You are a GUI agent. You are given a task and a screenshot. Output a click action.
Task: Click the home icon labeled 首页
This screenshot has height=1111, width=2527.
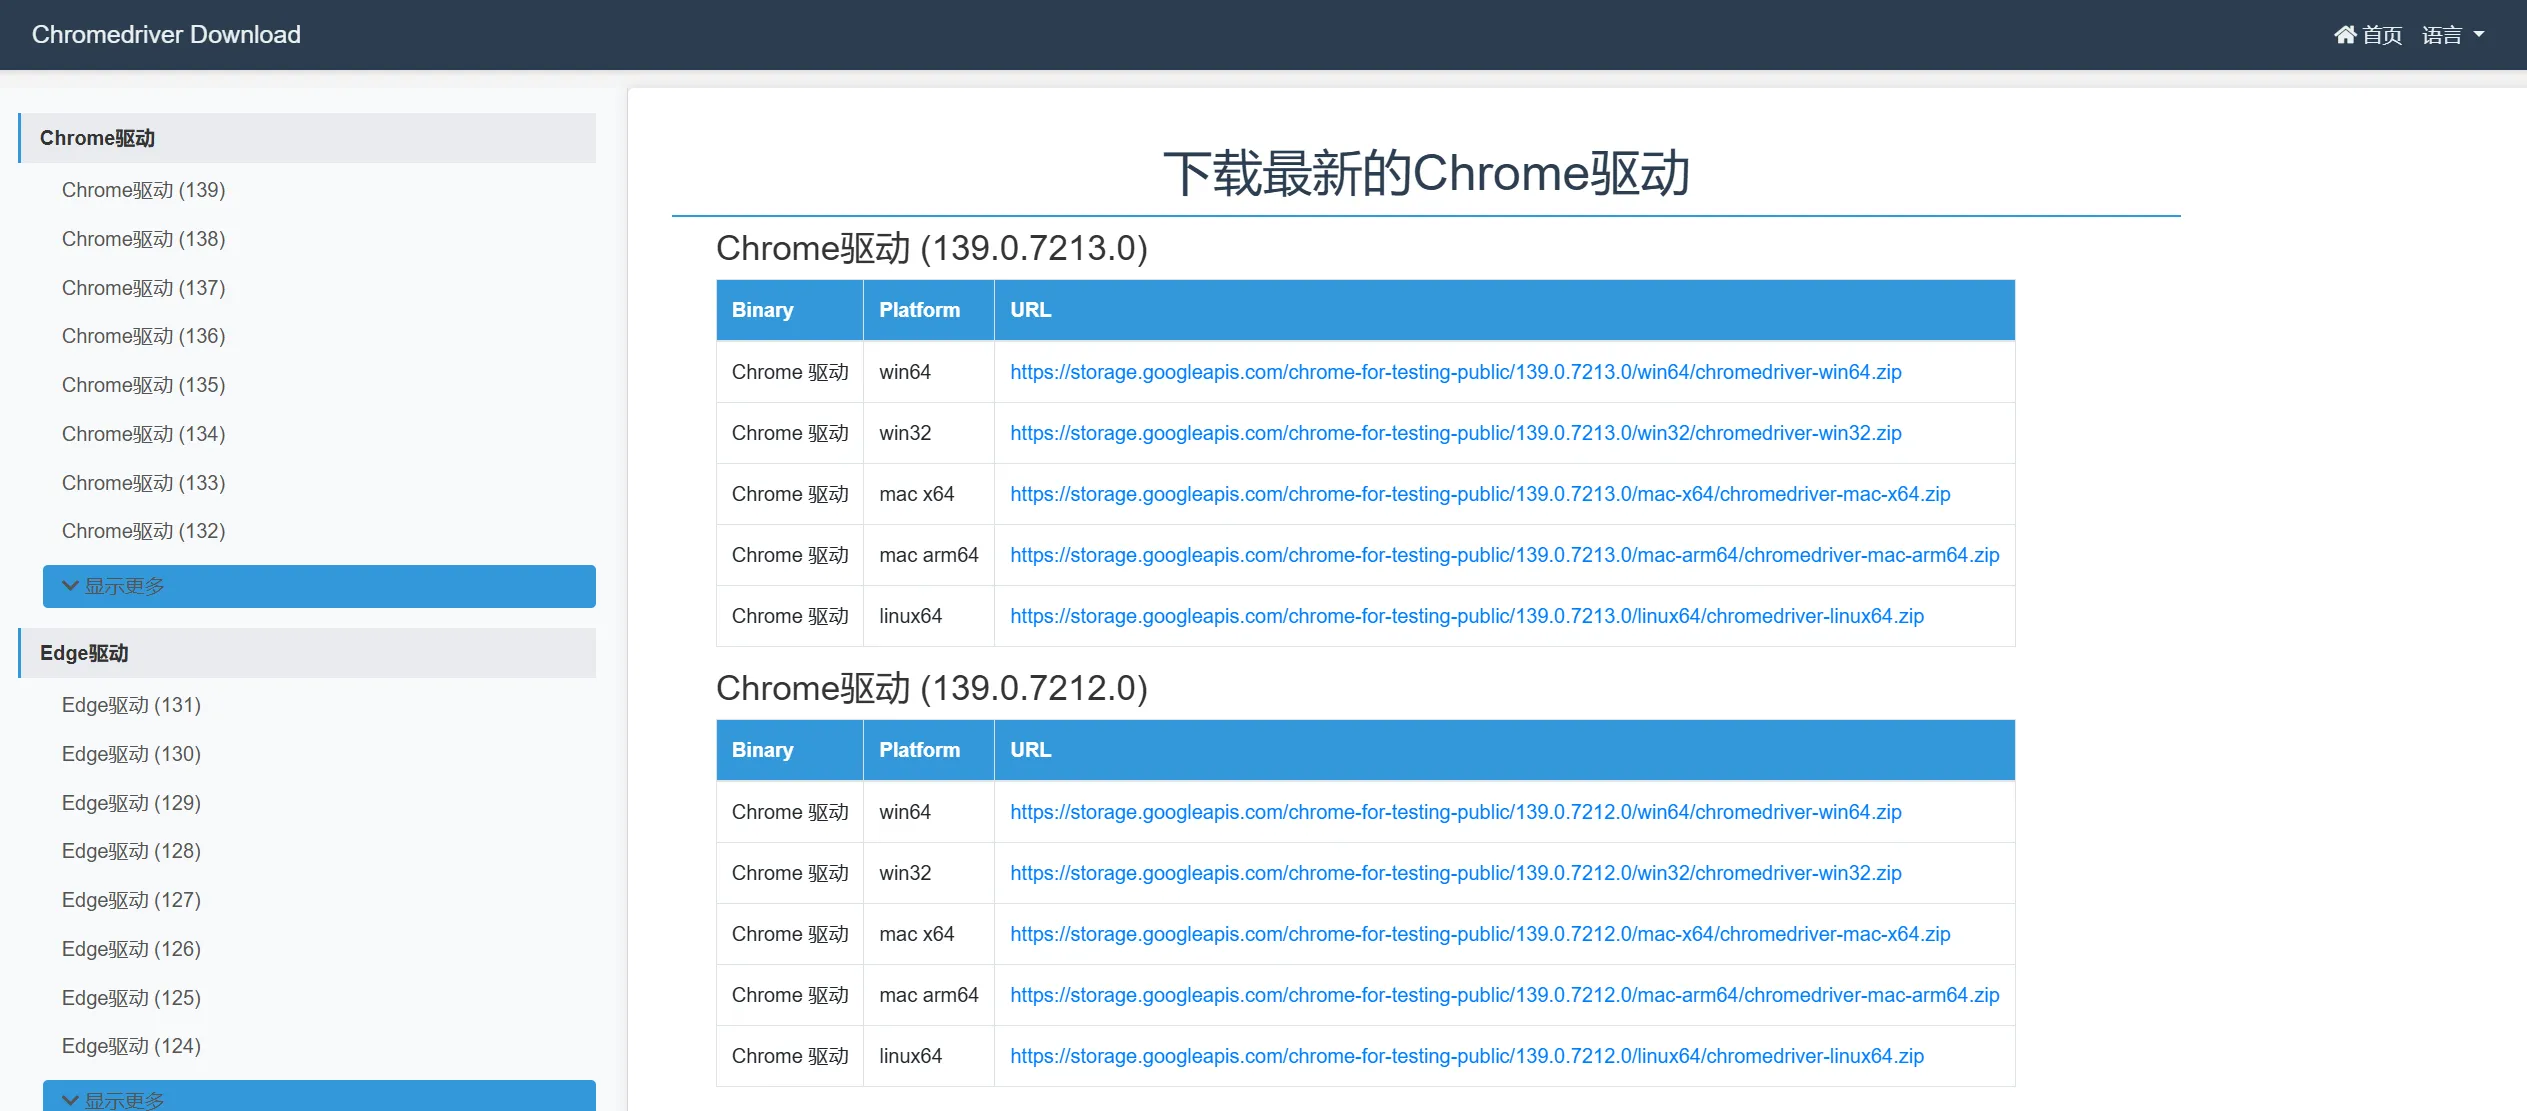2366,35
